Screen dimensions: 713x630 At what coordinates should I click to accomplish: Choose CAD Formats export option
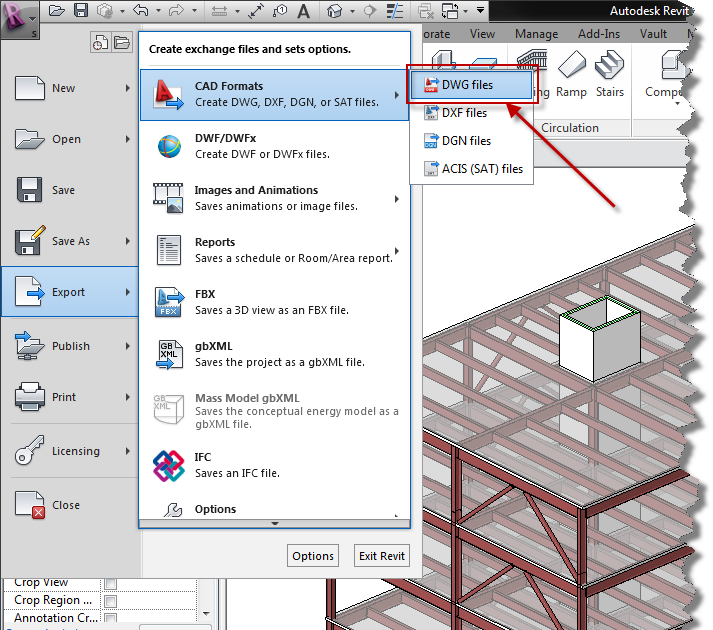[274, 95]
